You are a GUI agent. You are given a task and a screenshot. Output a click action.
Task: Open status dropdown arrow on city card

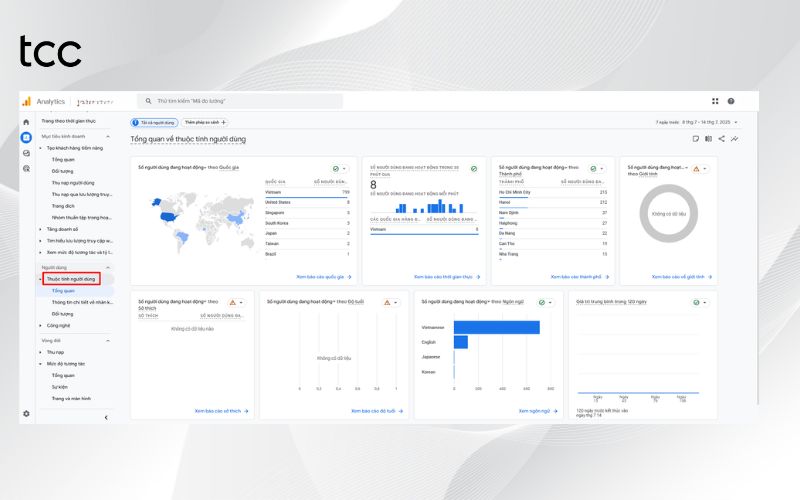tap(602, 169)
